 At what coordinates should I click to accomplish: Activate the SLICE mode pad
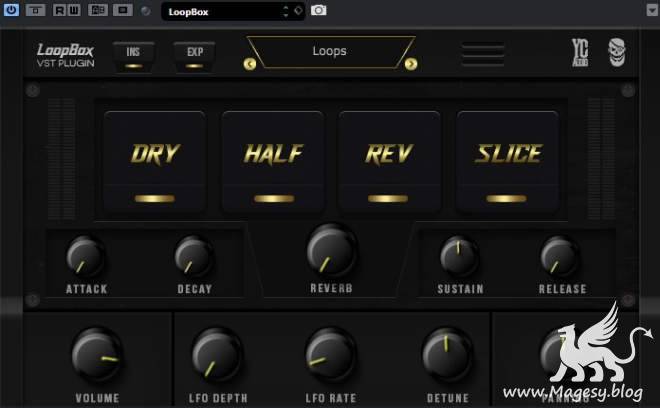[507, 160]
